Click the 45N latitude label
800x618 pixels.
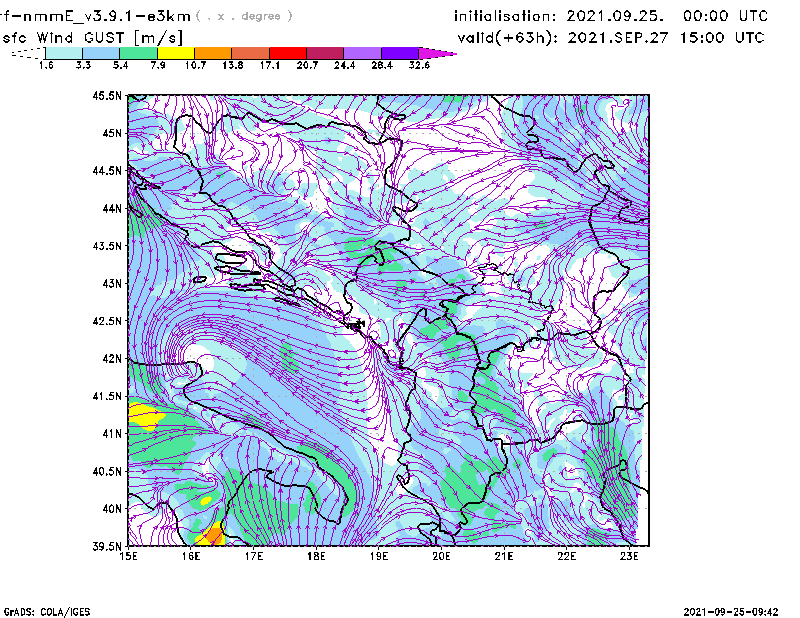[112, 133]
